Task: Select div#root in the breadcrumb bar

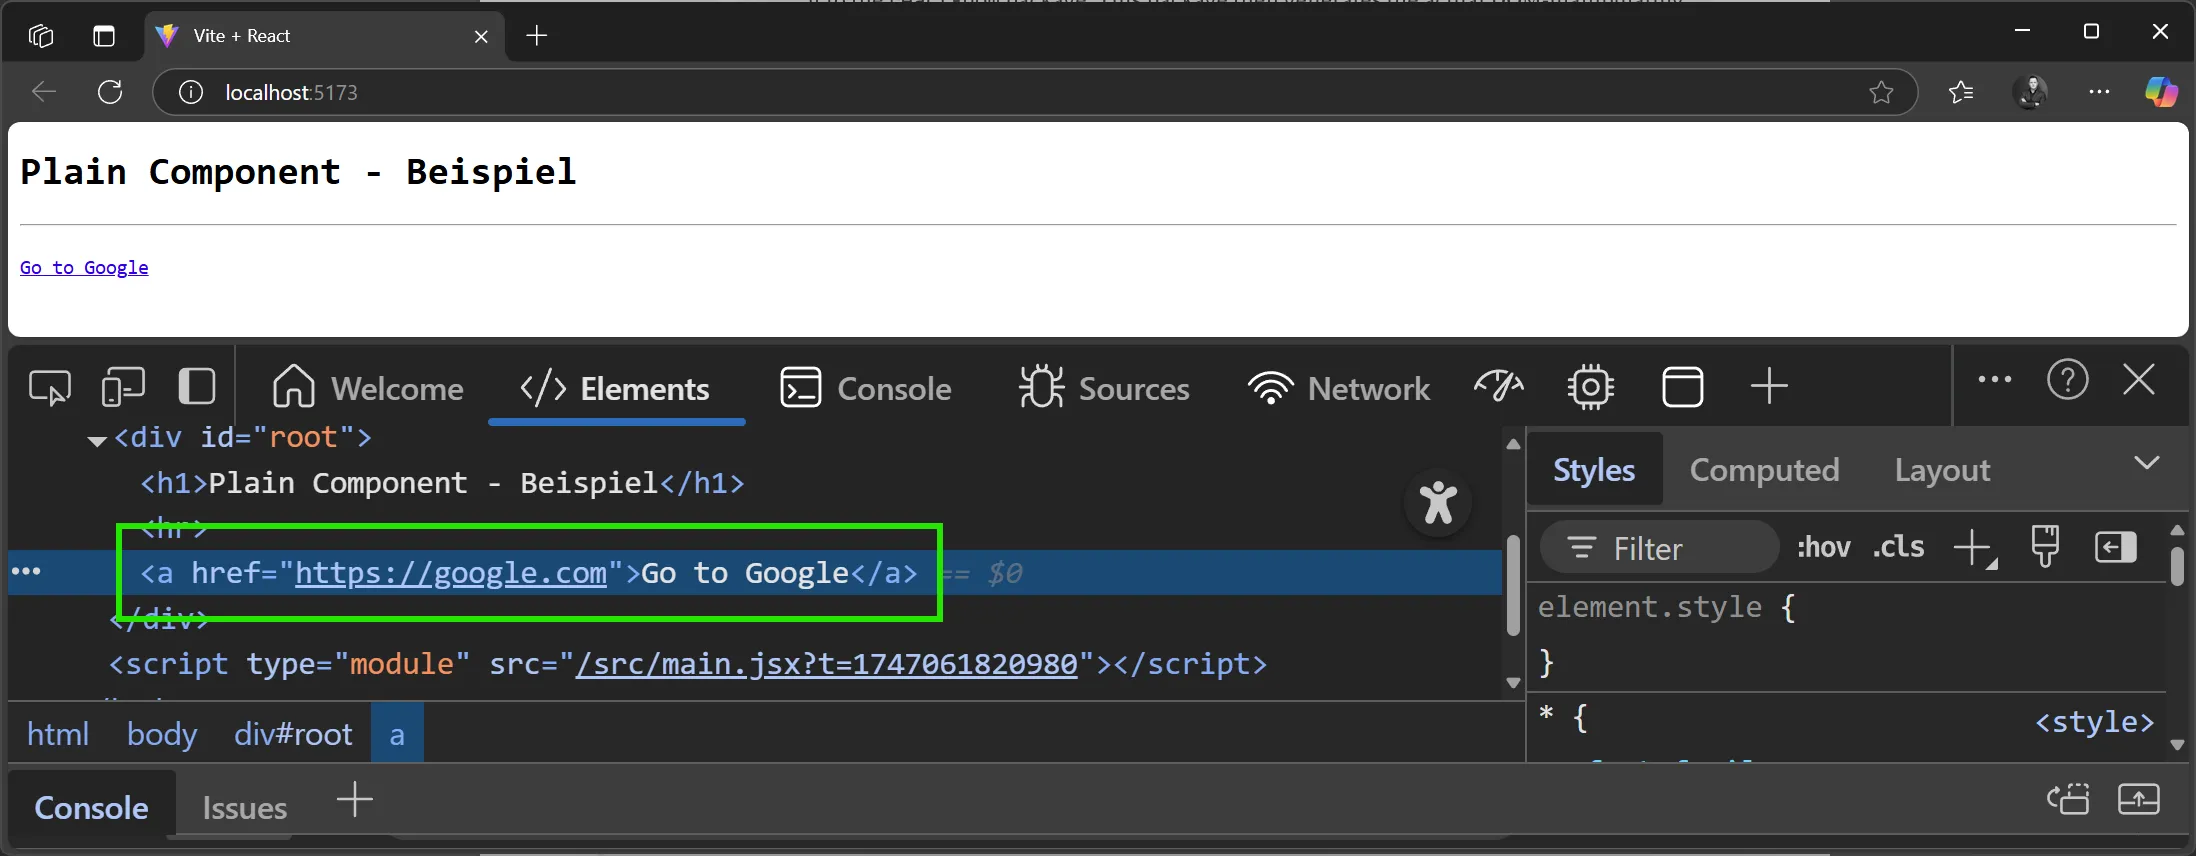Action: [x=293, y=734]
